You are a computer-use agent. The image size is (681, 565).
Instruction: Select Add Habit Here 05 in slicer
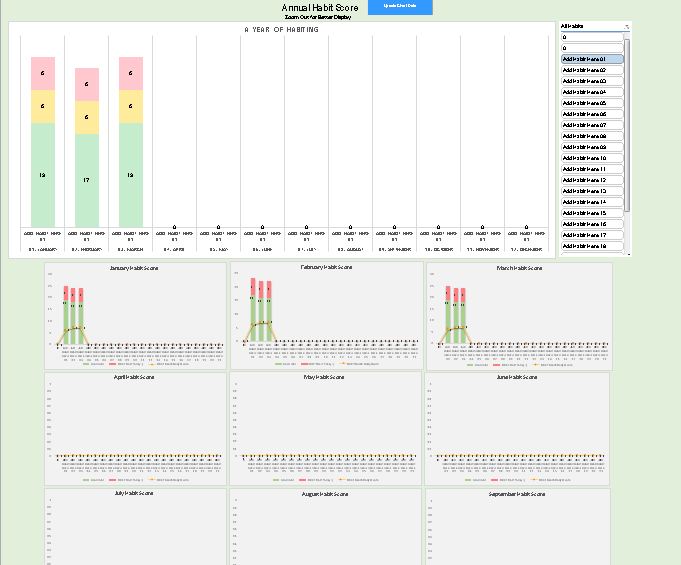[592, 103]
